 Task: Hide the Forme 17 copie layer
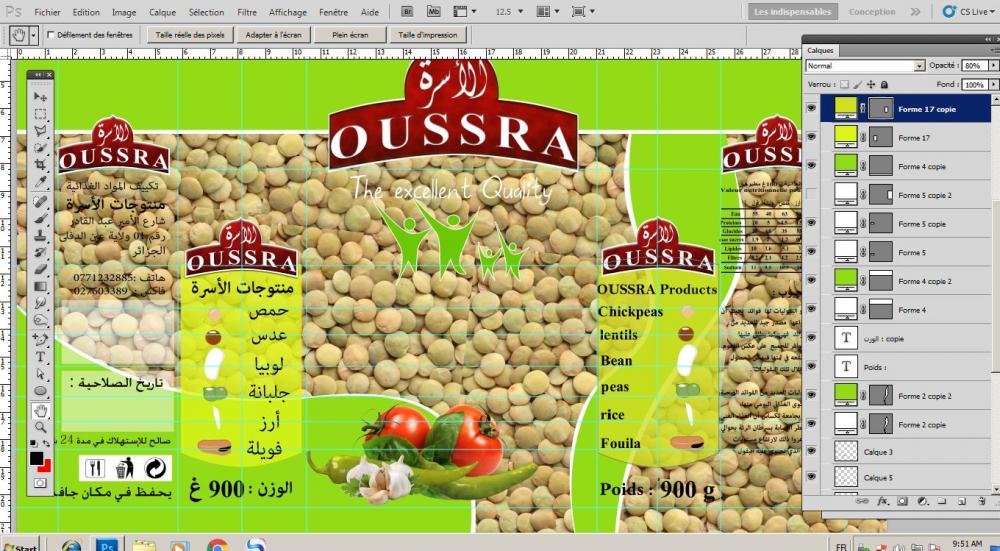811,108
